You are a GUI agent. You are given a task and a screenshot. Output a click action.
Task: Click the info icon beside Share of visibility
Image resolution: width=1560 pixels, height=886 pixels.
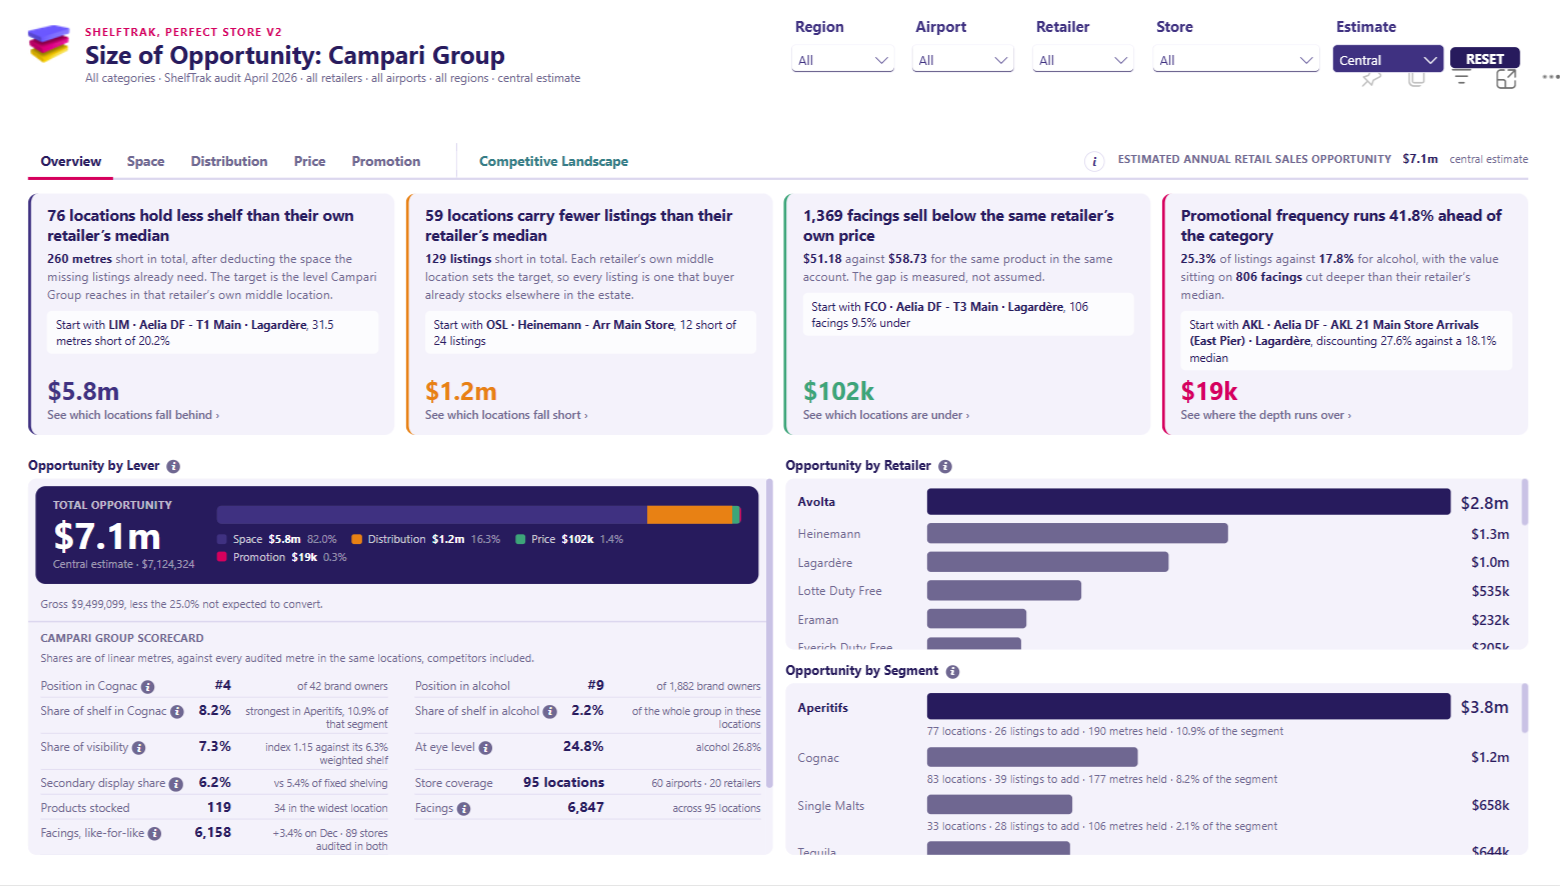pos(139,748)
